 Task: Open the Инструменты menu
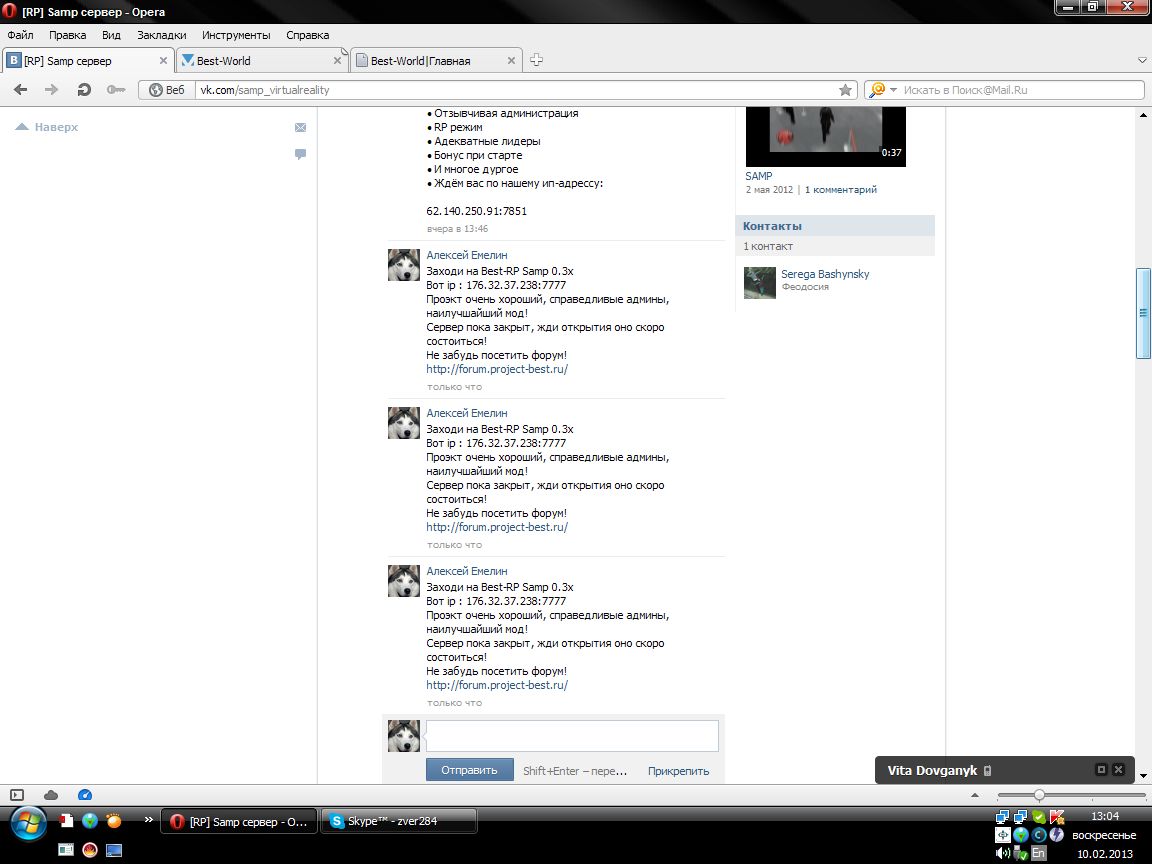(x=236, y=35)
